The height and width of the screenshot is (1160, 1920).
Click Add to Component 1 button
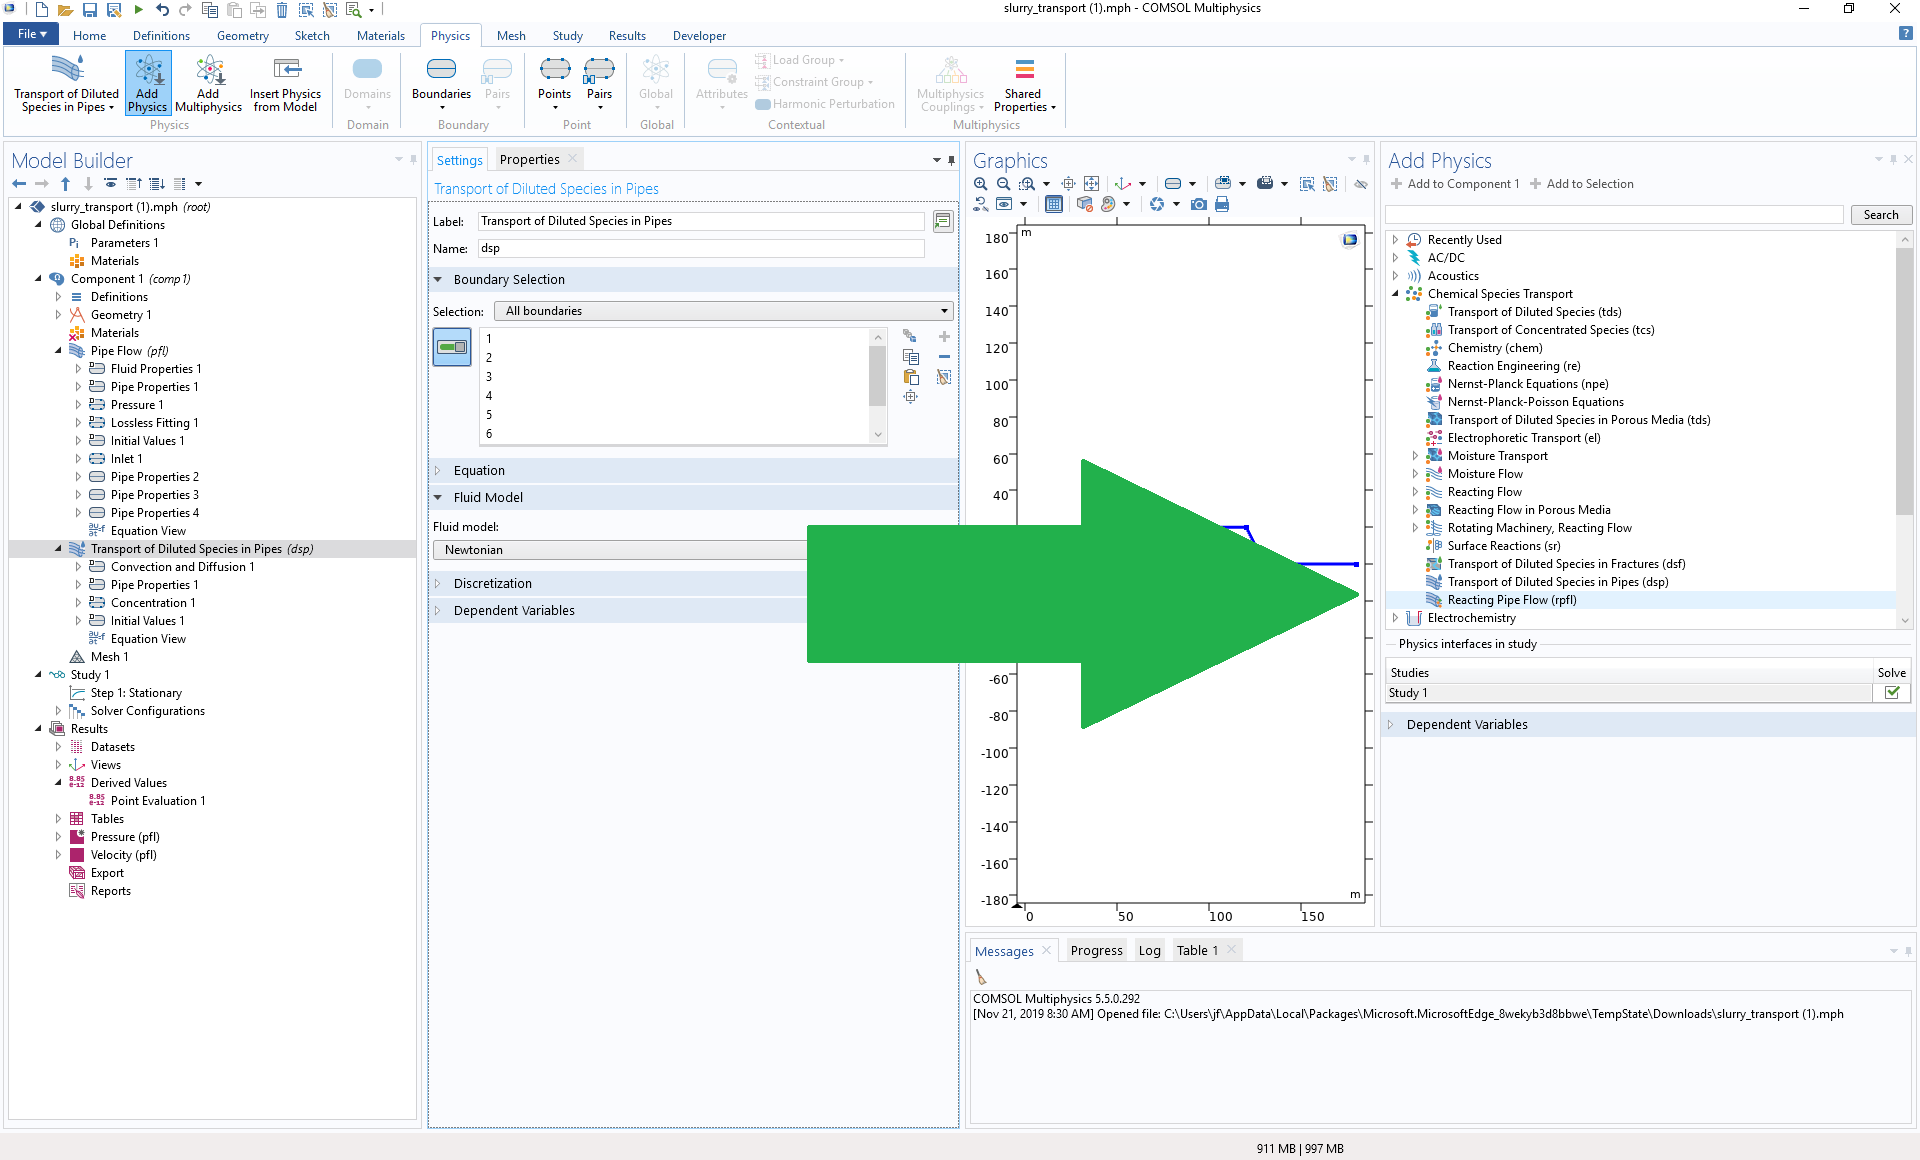tap(1455, 184)
